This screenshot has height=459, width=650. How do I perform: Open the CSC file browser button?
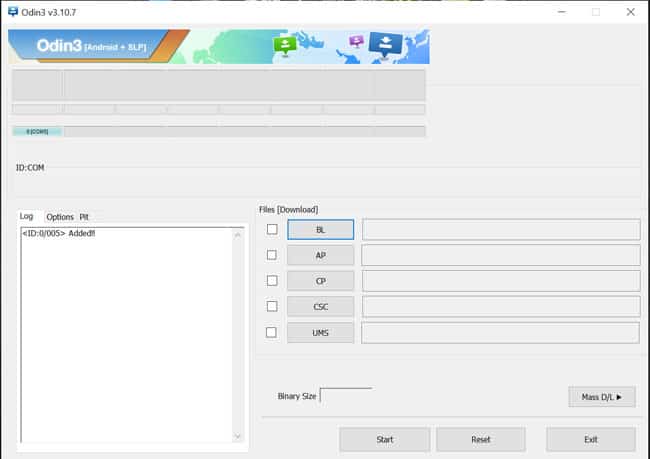coord(320,307)
